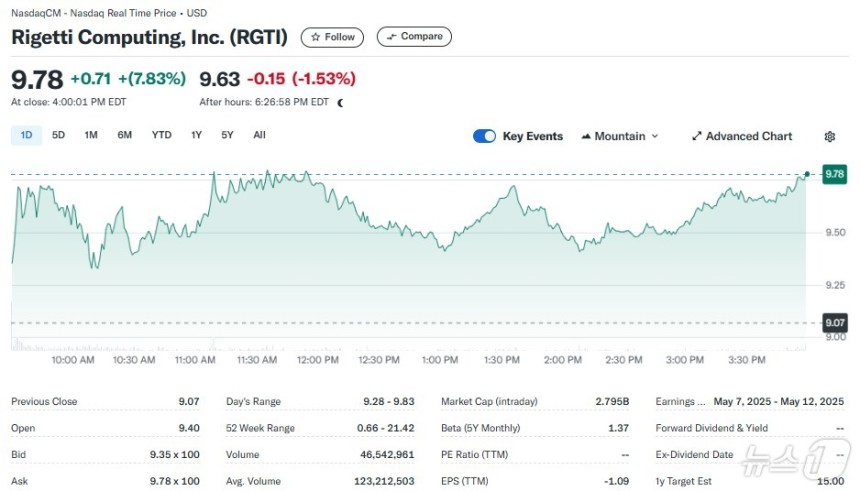860x491 pixels.
Task: Open chart settings gear icon
Action: (829, 137)
